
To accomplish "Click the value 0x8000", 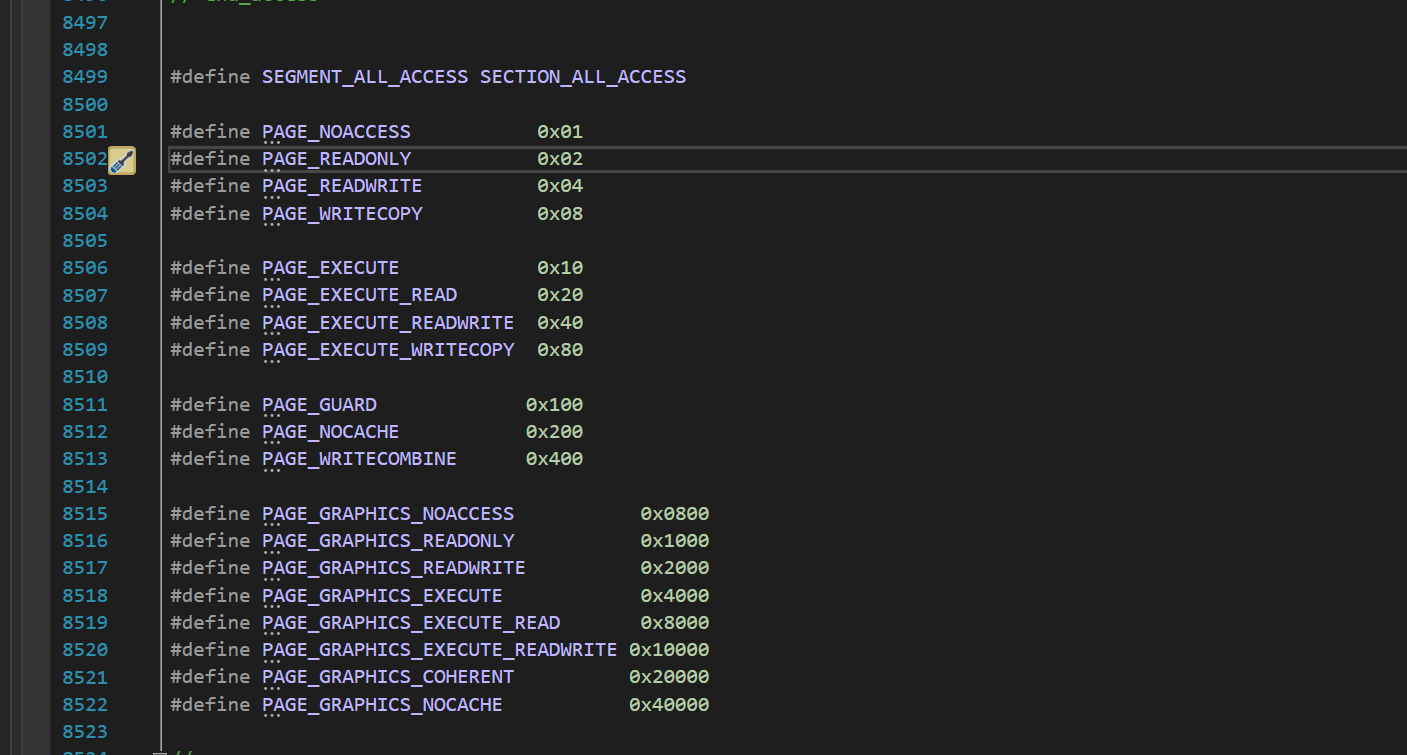I will pyautogui.click(x=675, y=623).
